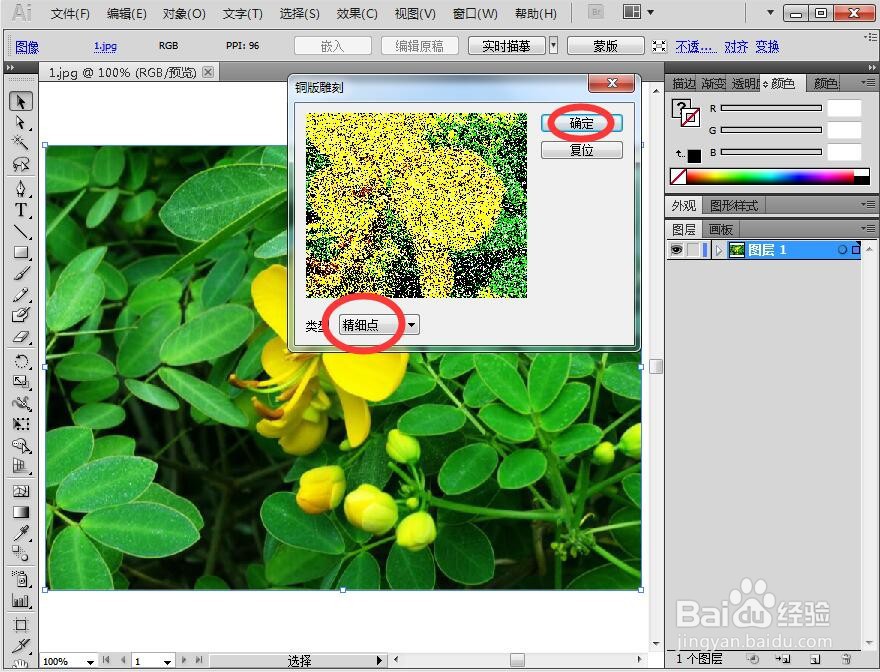880x672 pixels.
Task: Select the Scale tool
Action: 21,382
